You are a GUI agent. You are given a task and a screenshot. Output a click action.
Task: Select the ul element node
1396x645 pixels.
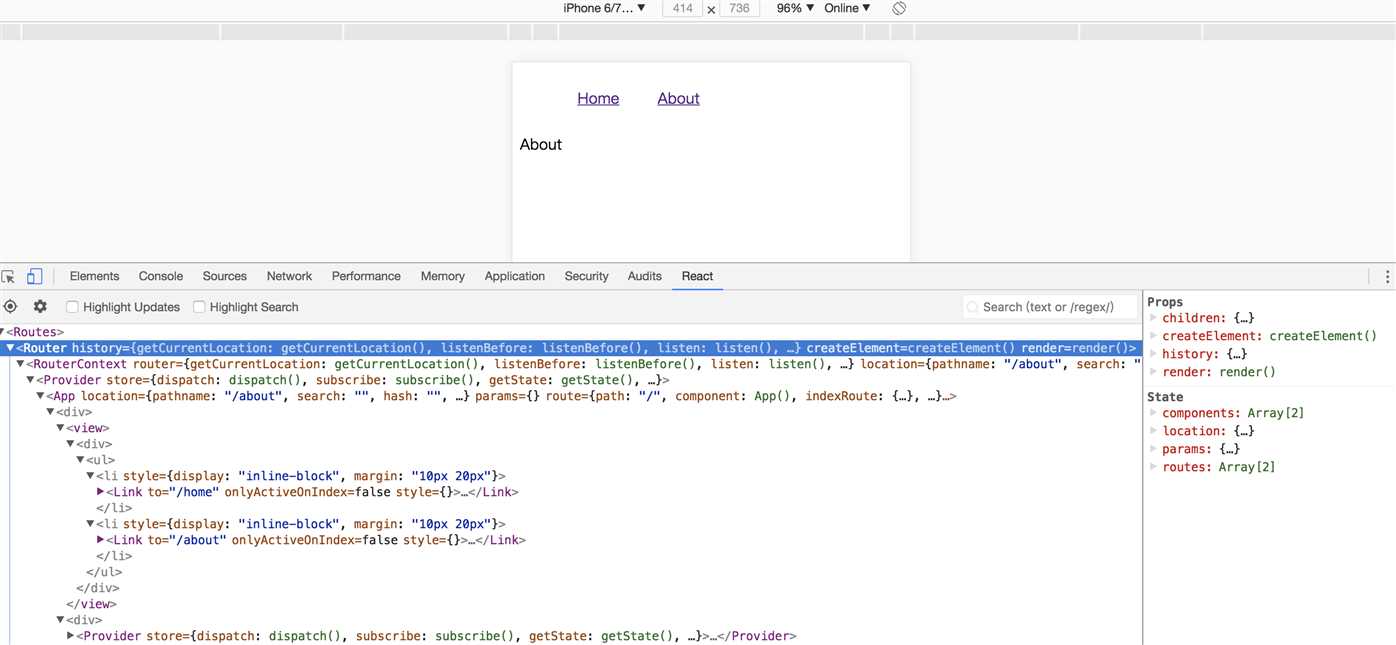click(100, 460)
